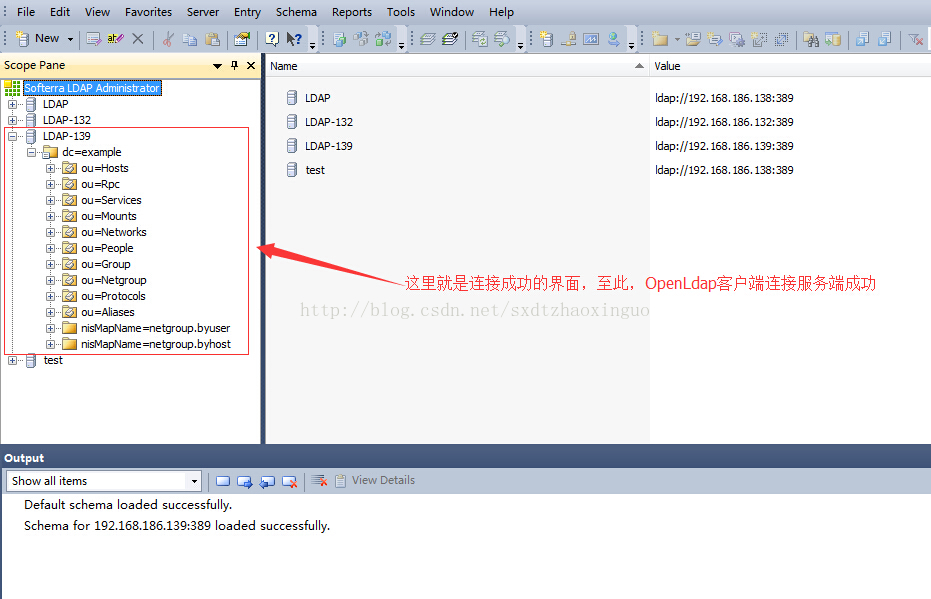
Task: Expand the ou=Hosts node
Action: coord(50,169)
